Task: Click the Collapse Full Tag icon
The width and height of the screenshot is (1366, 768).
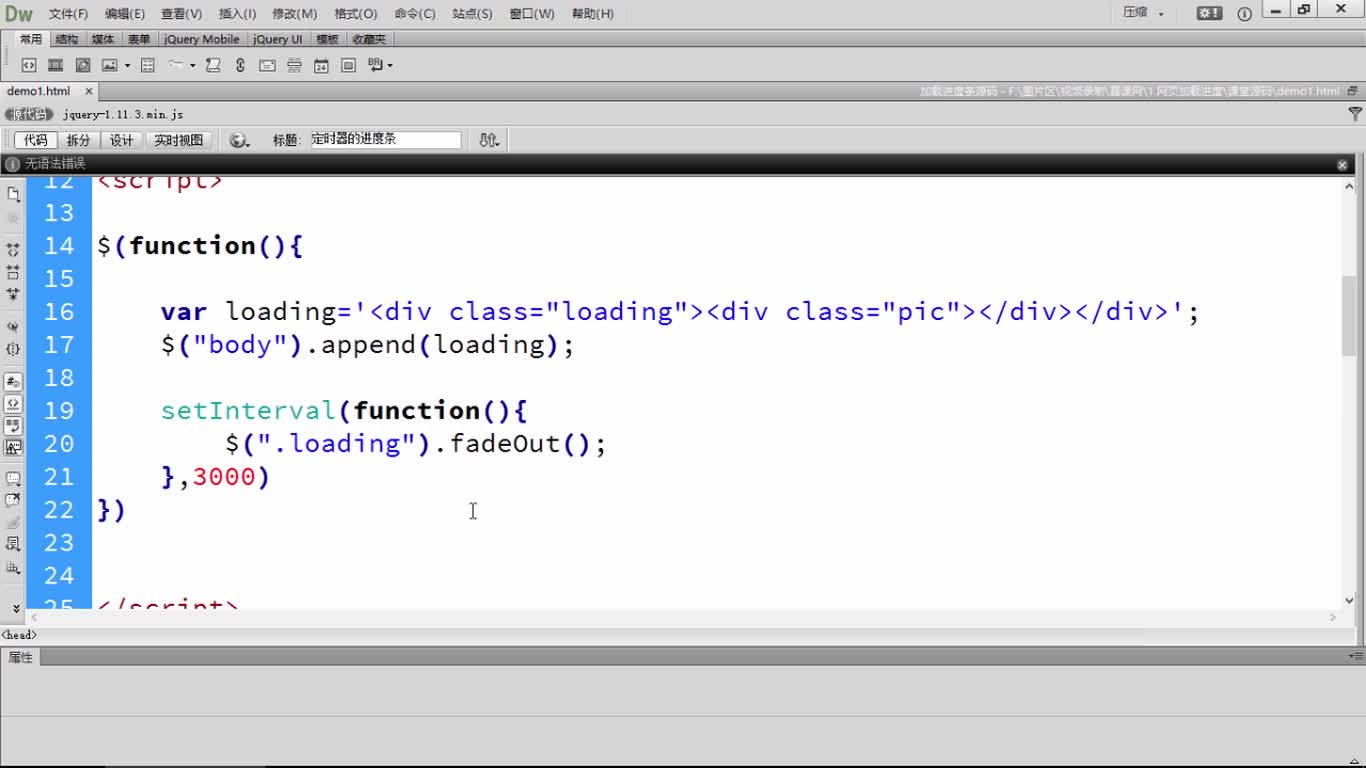Action: pyautogui.click(x=13, y=250)
